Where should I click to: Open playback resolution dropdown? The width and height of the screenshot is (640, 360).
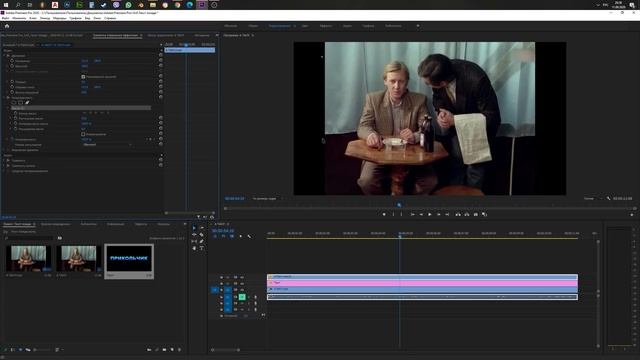pyautogui.click(x=592, y=198)
